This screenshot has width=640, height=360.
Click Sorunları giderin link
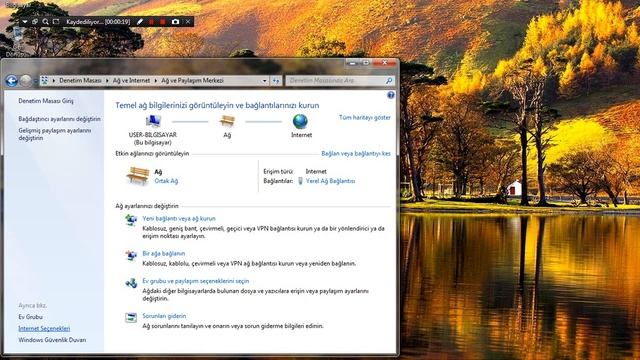[x=164, y=316]
